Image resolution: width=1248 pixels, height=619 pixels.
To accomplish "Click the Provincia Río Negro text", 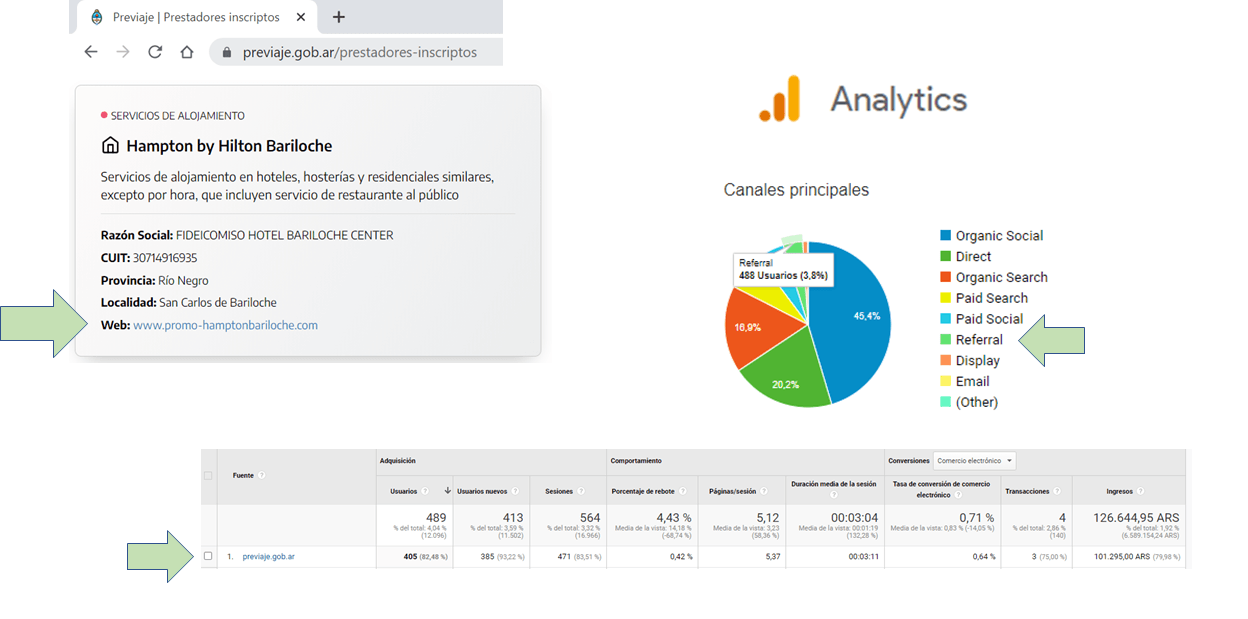I will coord(155,281).
